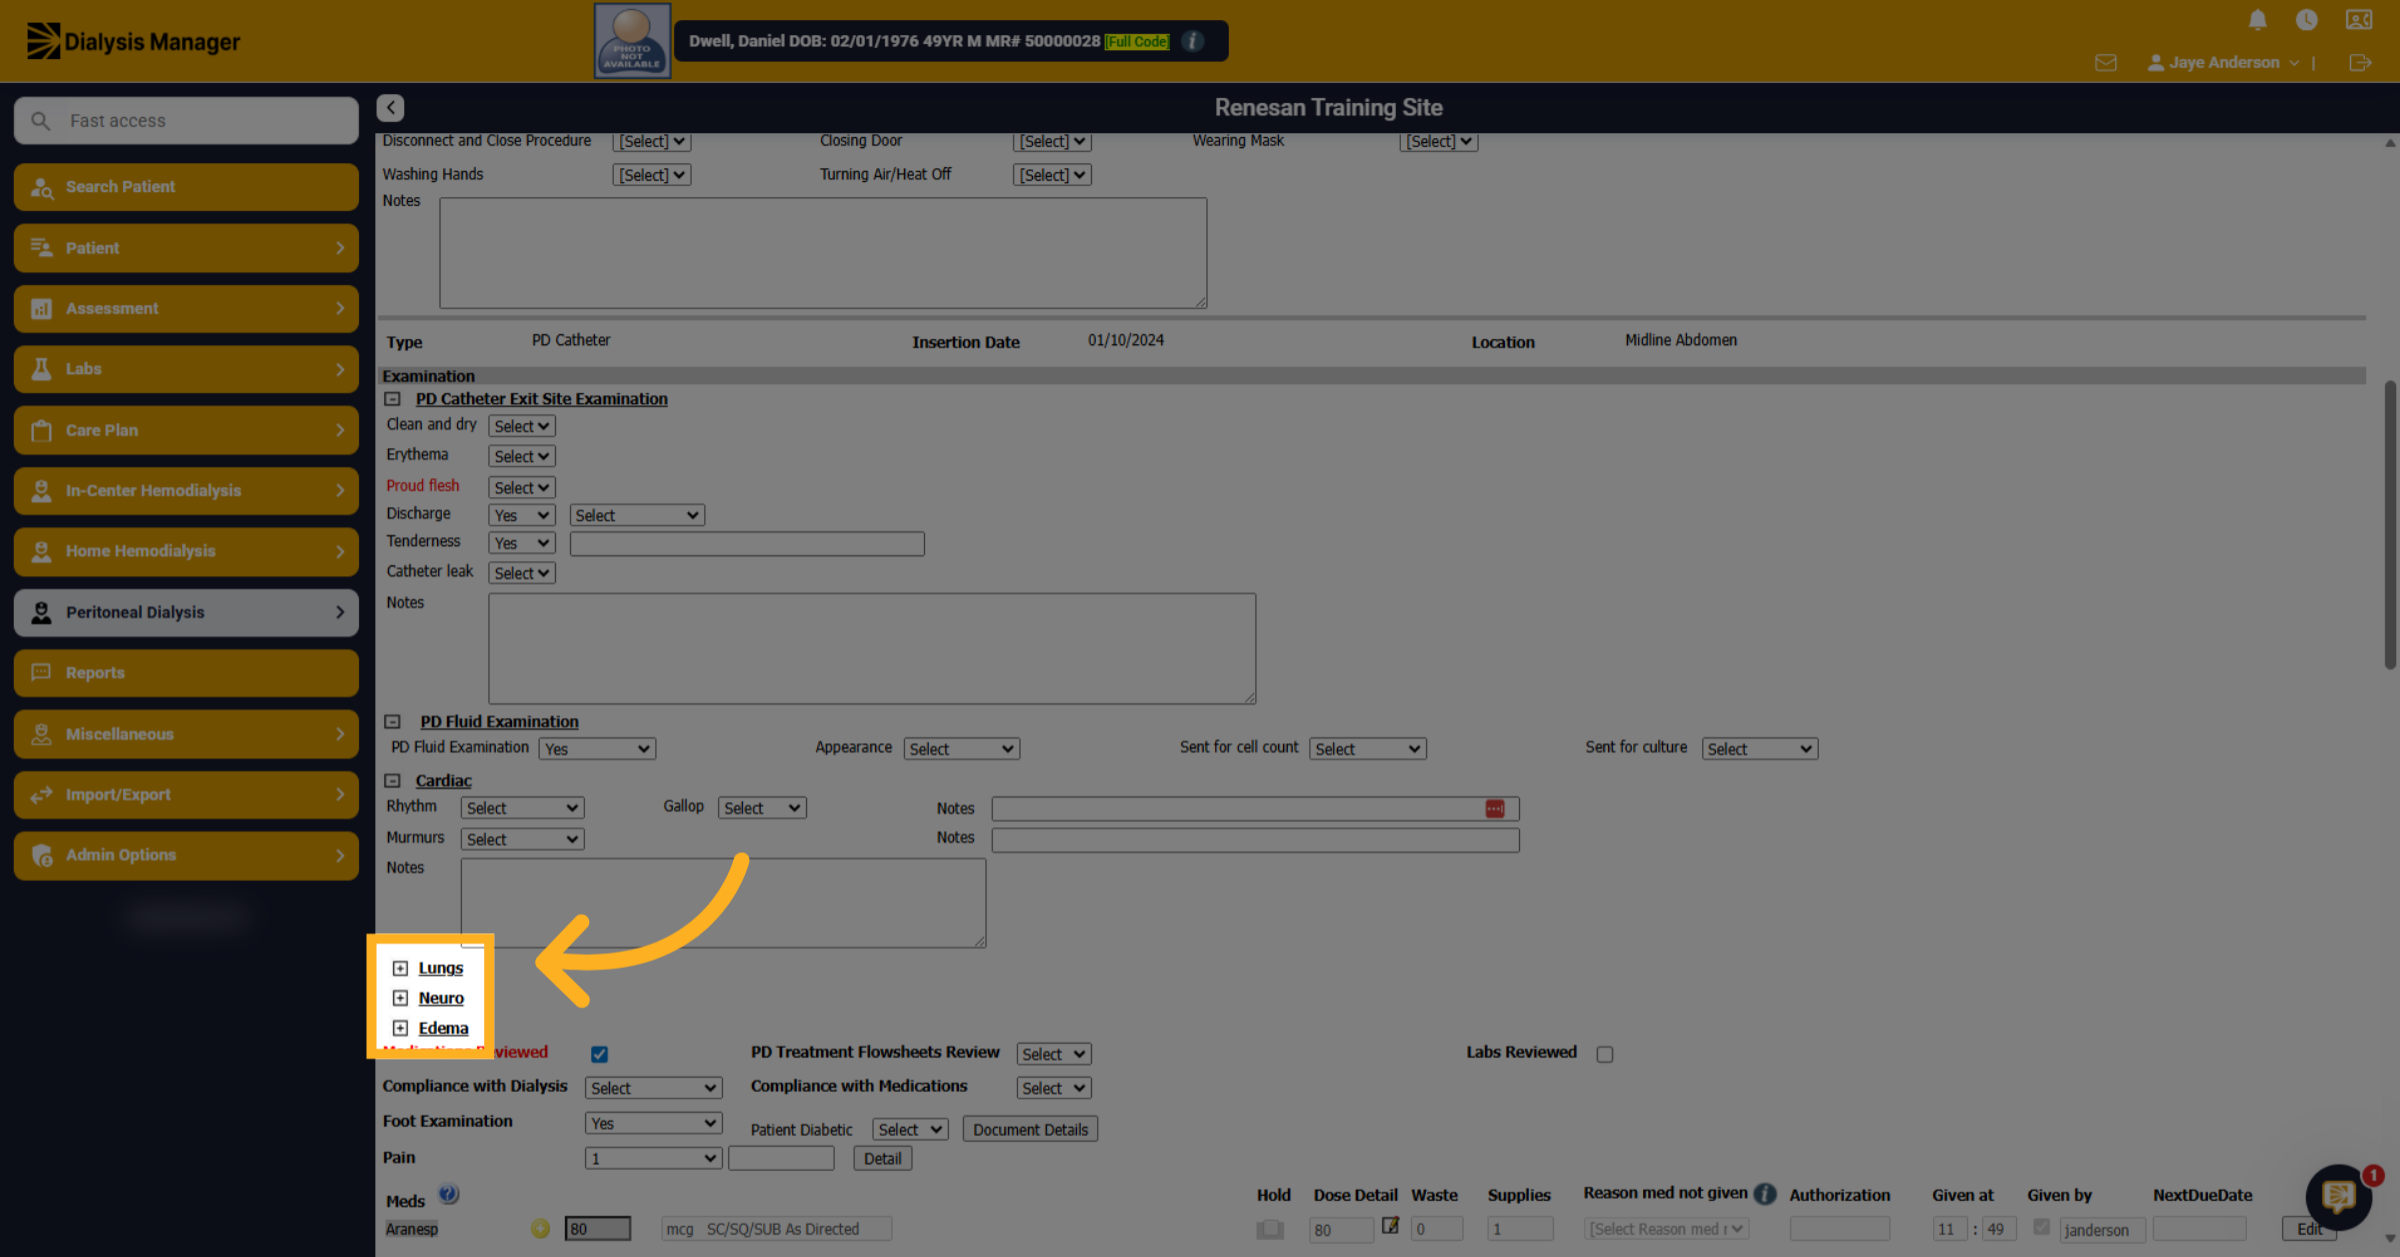Expand the Care Plan sidebar menu
Viewport: 2400px width, 1257px height.
186,430
